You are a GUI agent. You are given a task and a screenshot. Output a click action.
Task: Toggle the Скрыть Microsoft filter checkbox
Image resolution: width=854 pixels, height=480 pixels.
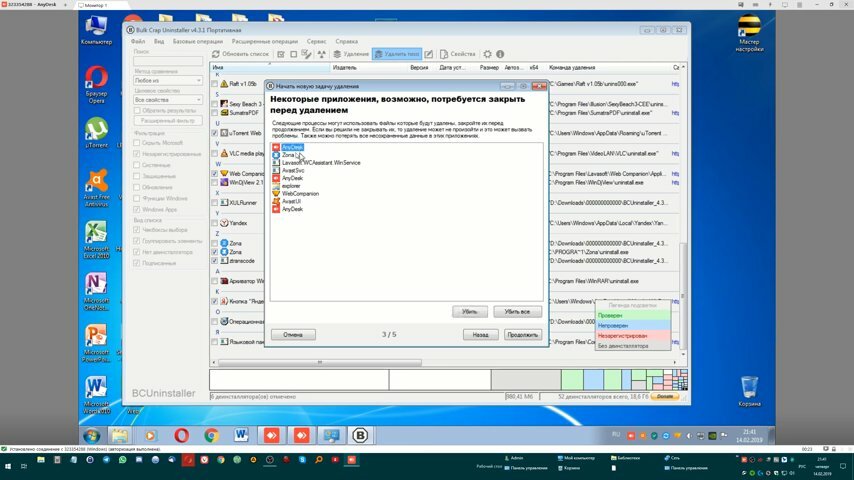[x=137, y=143]
